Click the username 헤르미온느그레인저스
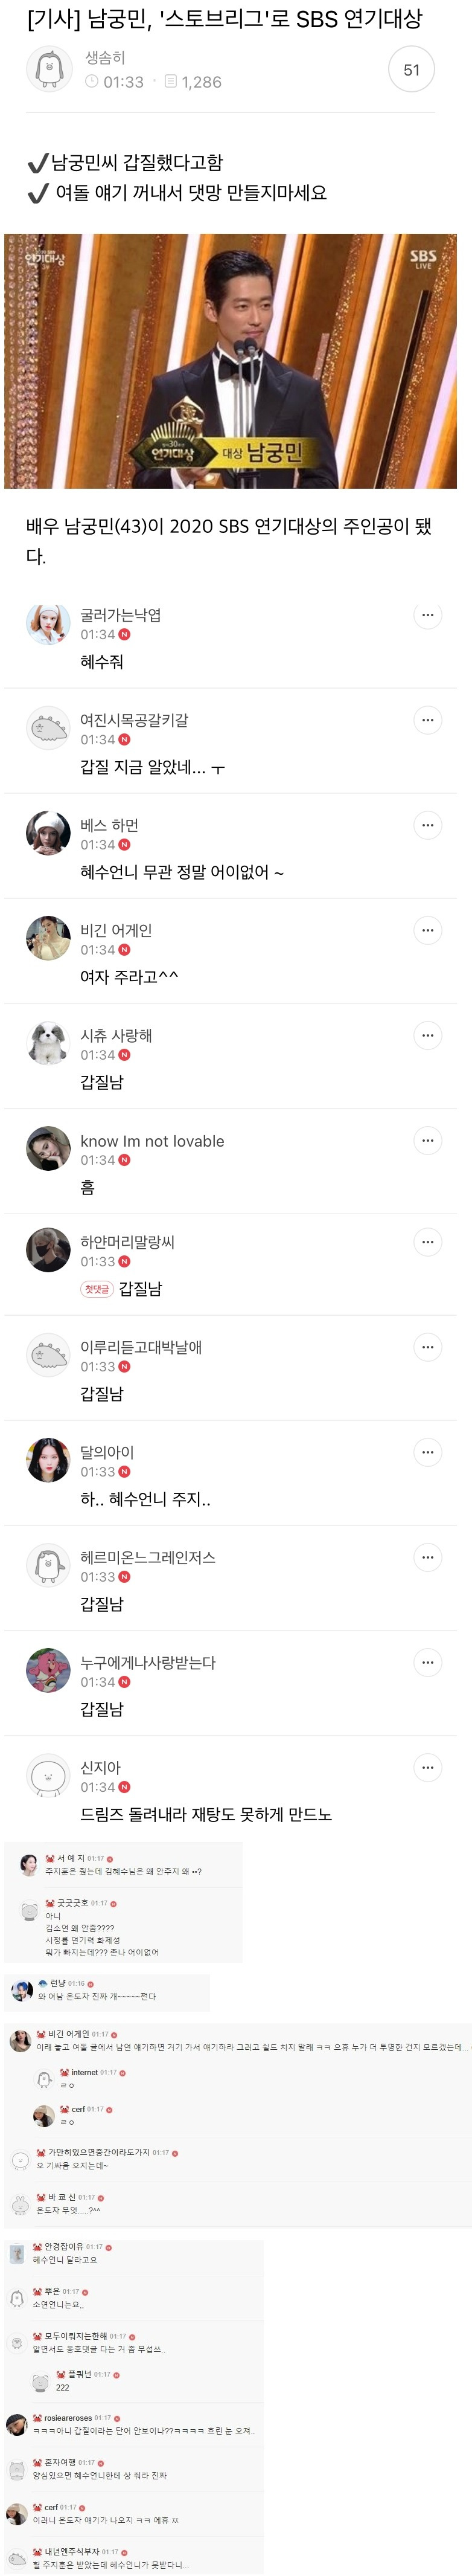Screen dimensions: 472x2576 [x=148, y=1557]
